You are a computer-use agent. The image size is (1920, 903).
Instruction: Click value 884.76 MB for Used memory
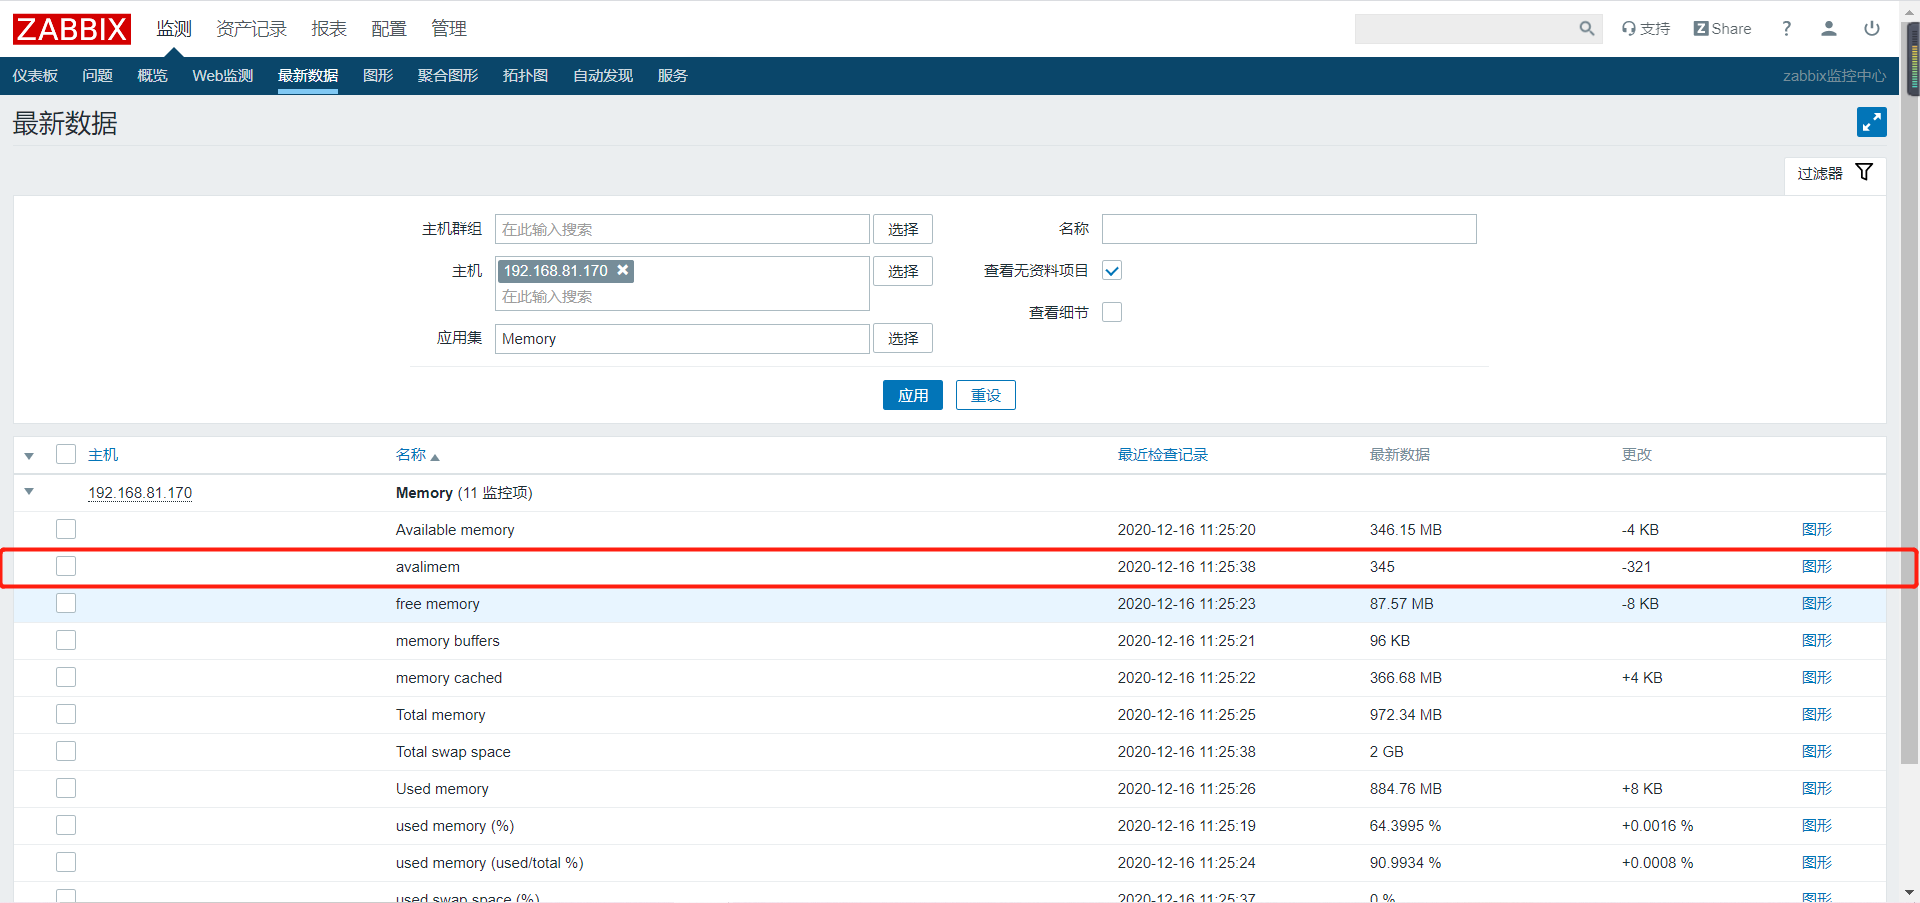point(1406,789)
